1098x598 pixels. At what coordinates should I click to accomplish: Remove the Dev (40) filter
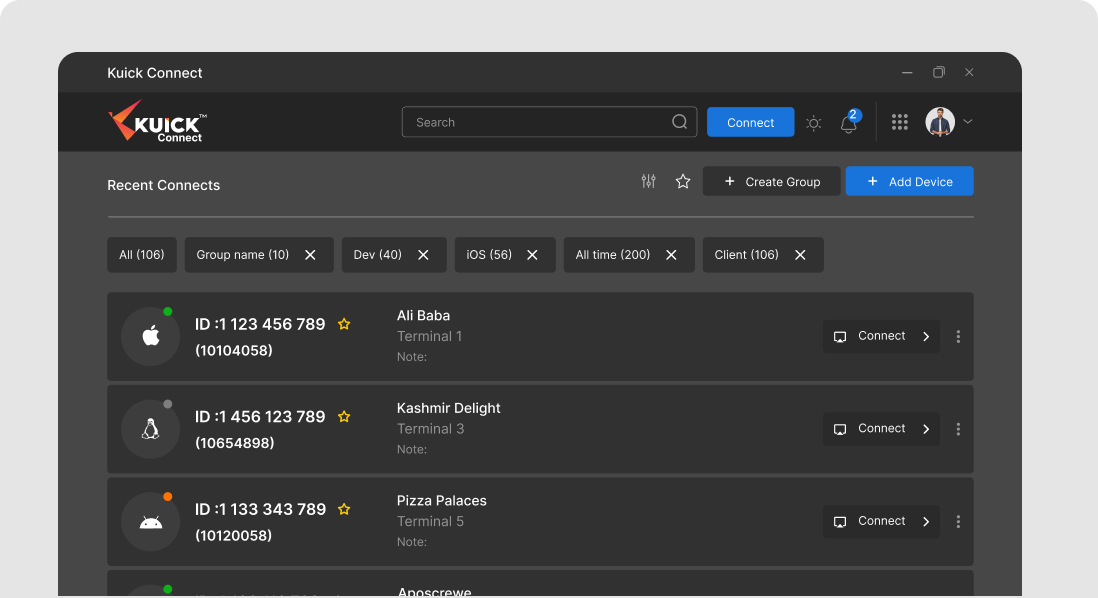(423, 255)
